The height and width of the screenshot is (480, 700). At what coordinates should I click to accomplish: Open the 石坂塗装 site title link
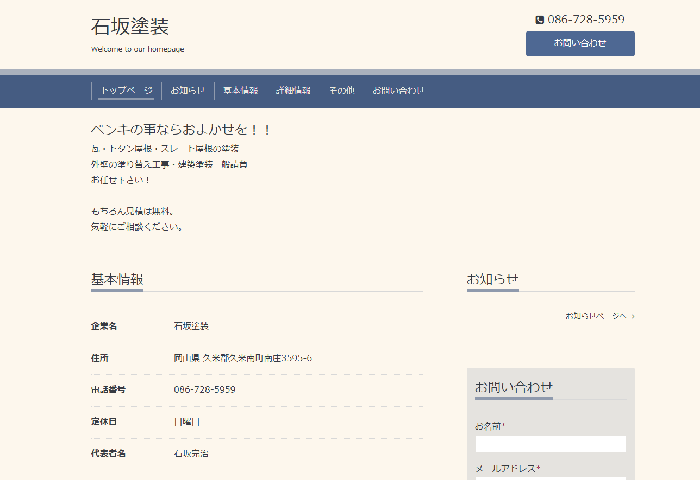pos(129,27)
